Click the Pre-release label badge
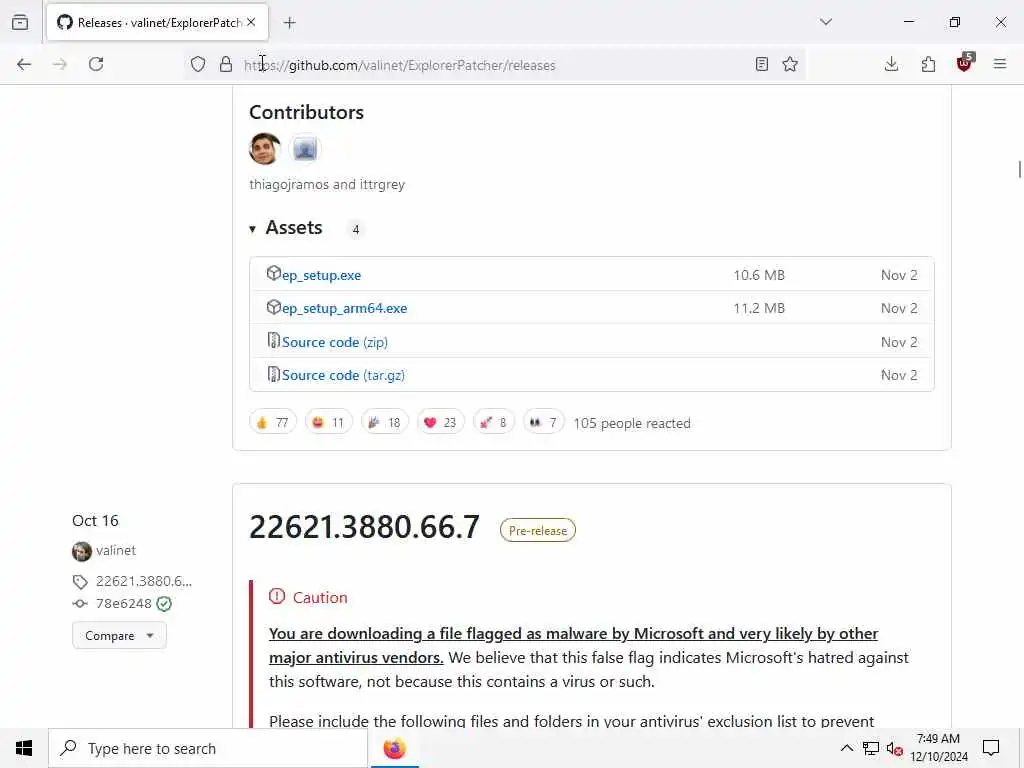The height and width of the screenshot is (768, 1024). (537, 530)
